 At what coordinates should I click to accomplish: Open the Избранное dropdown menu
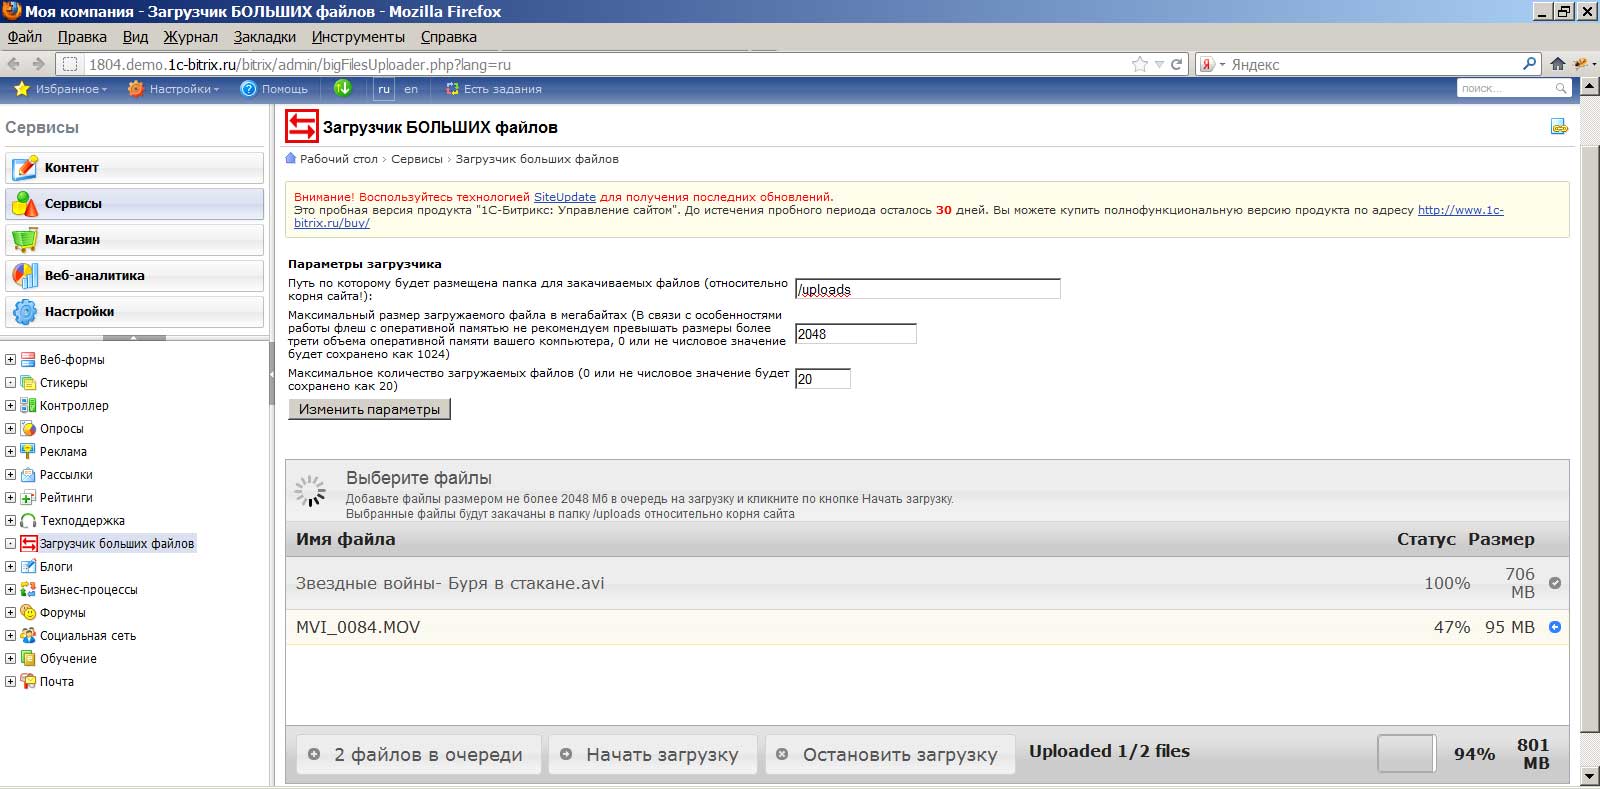61,89
